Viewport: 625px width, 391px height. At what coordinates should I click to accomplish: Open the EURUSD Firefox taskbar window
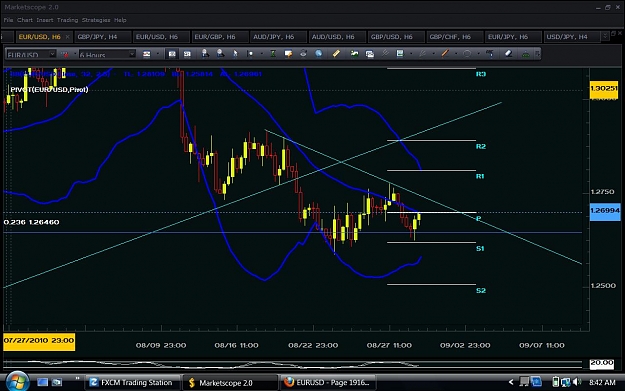tap(328, 383)
